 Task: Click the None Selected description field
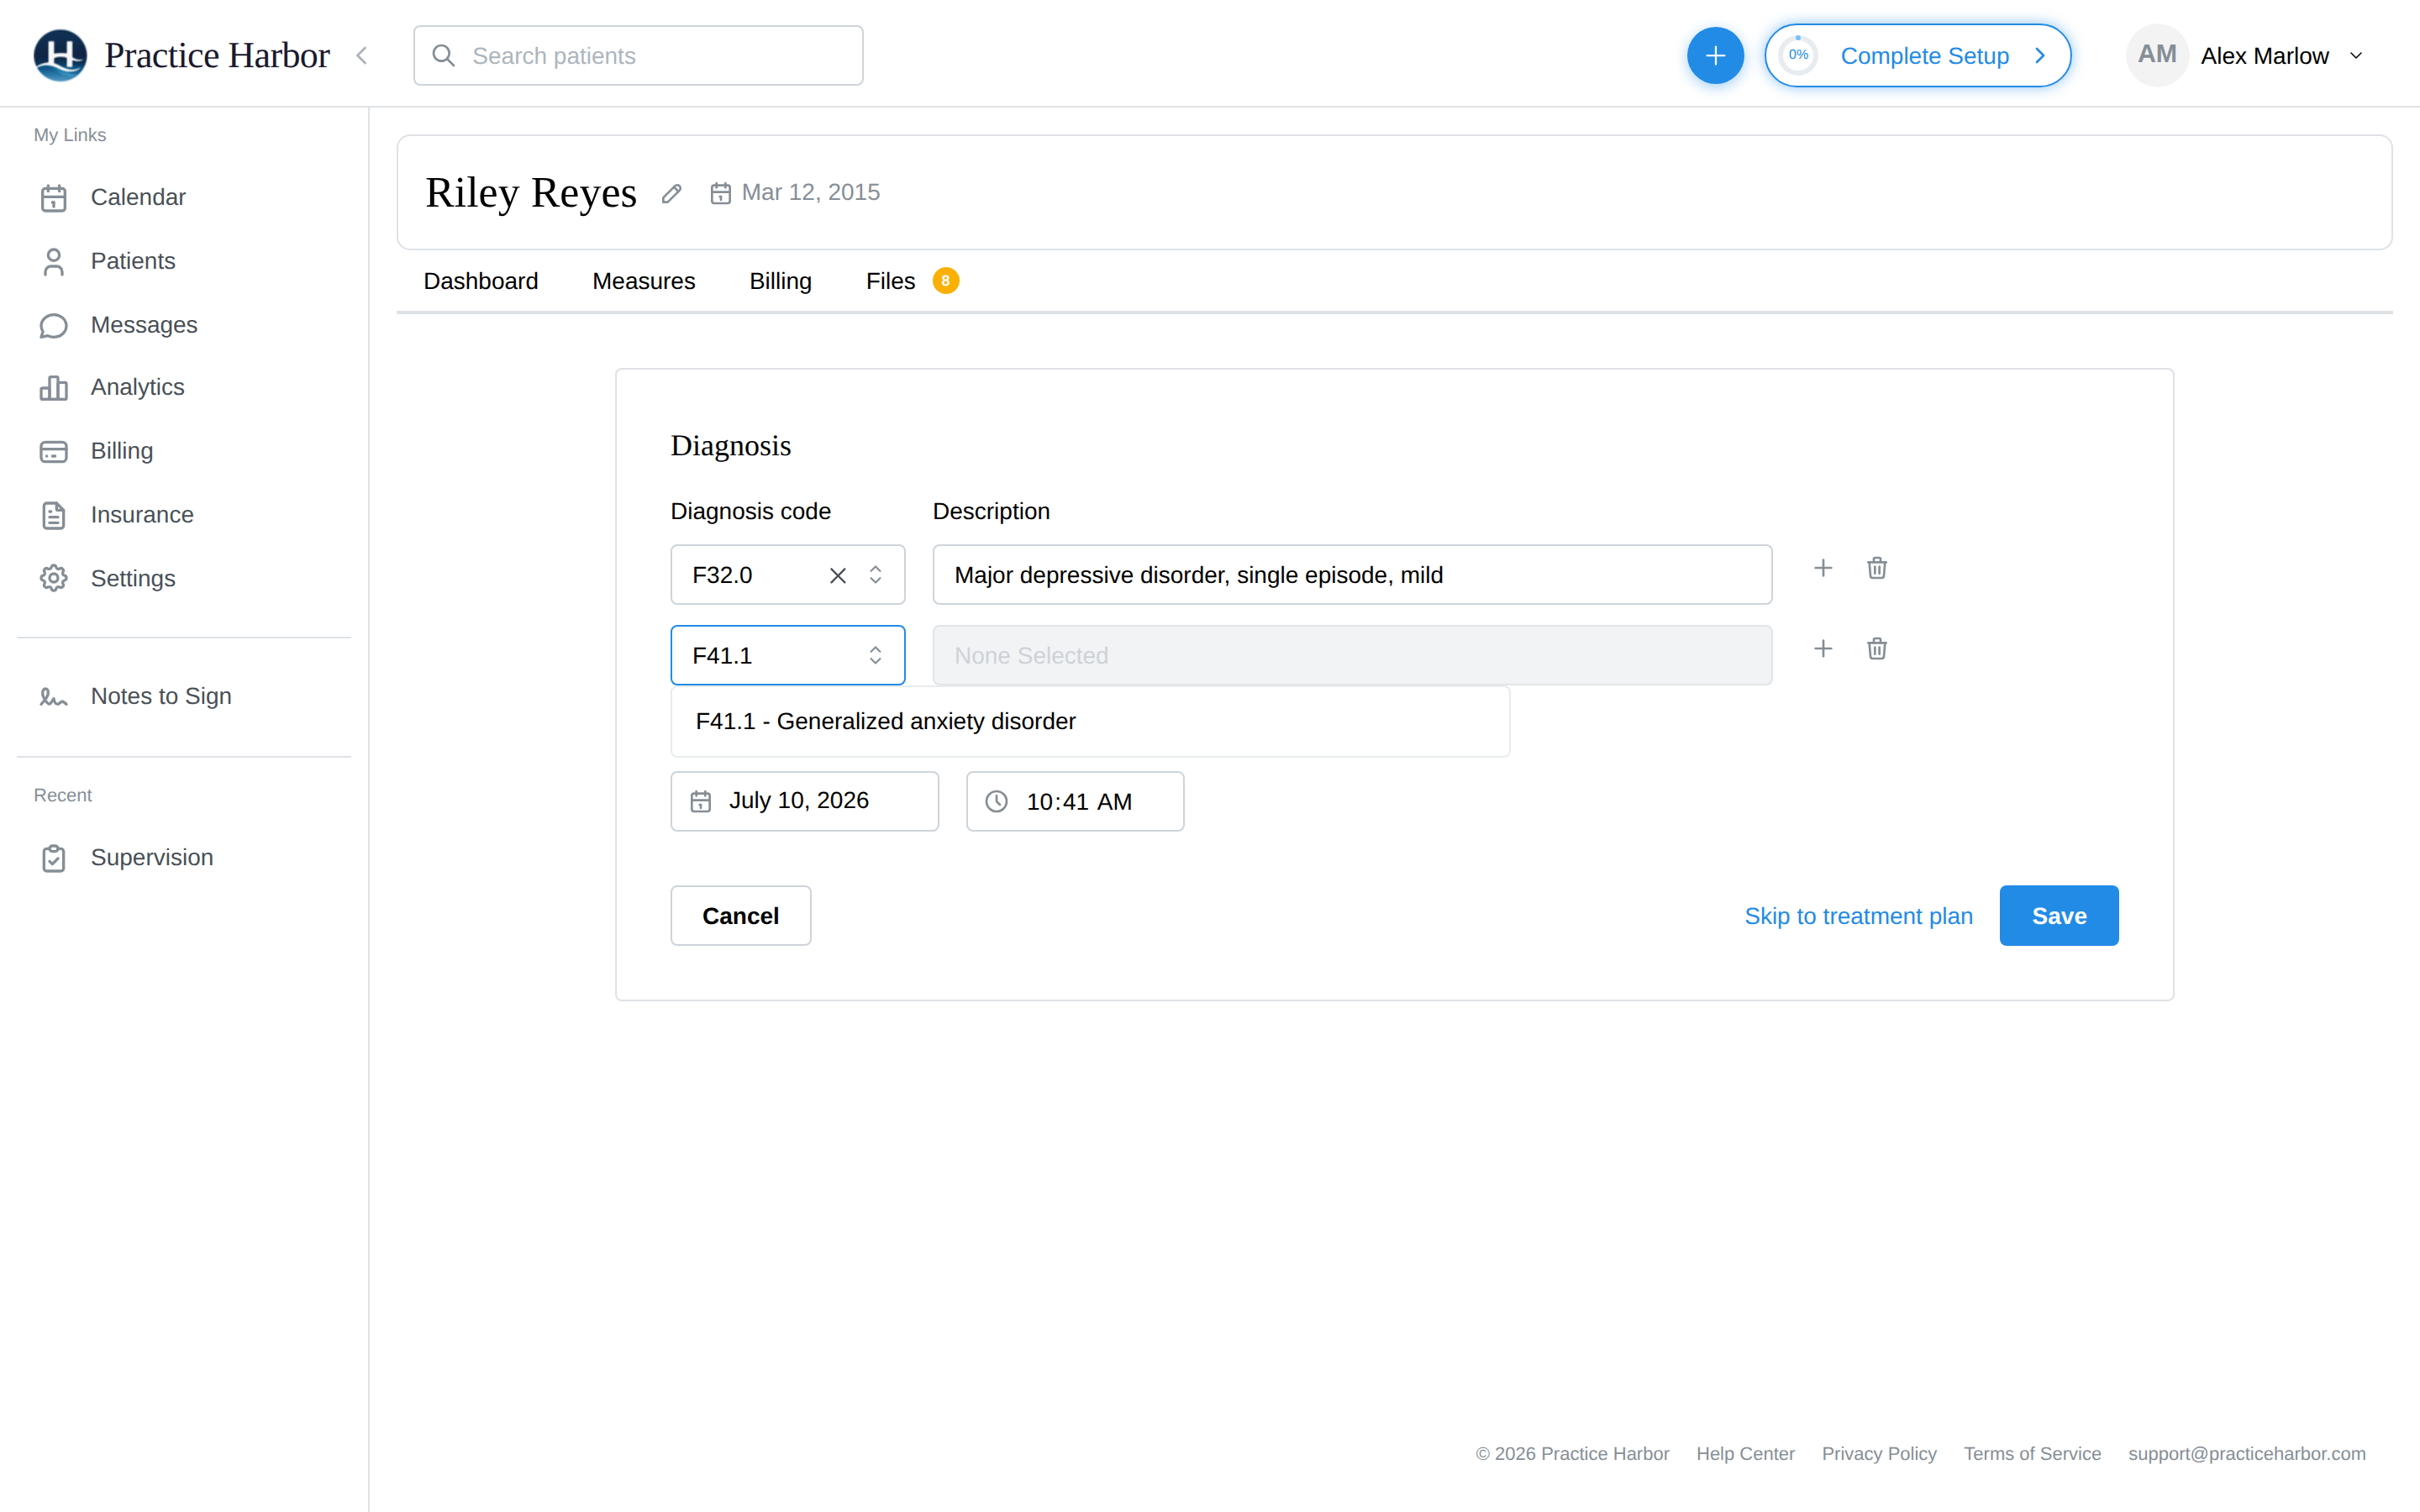1352,655
